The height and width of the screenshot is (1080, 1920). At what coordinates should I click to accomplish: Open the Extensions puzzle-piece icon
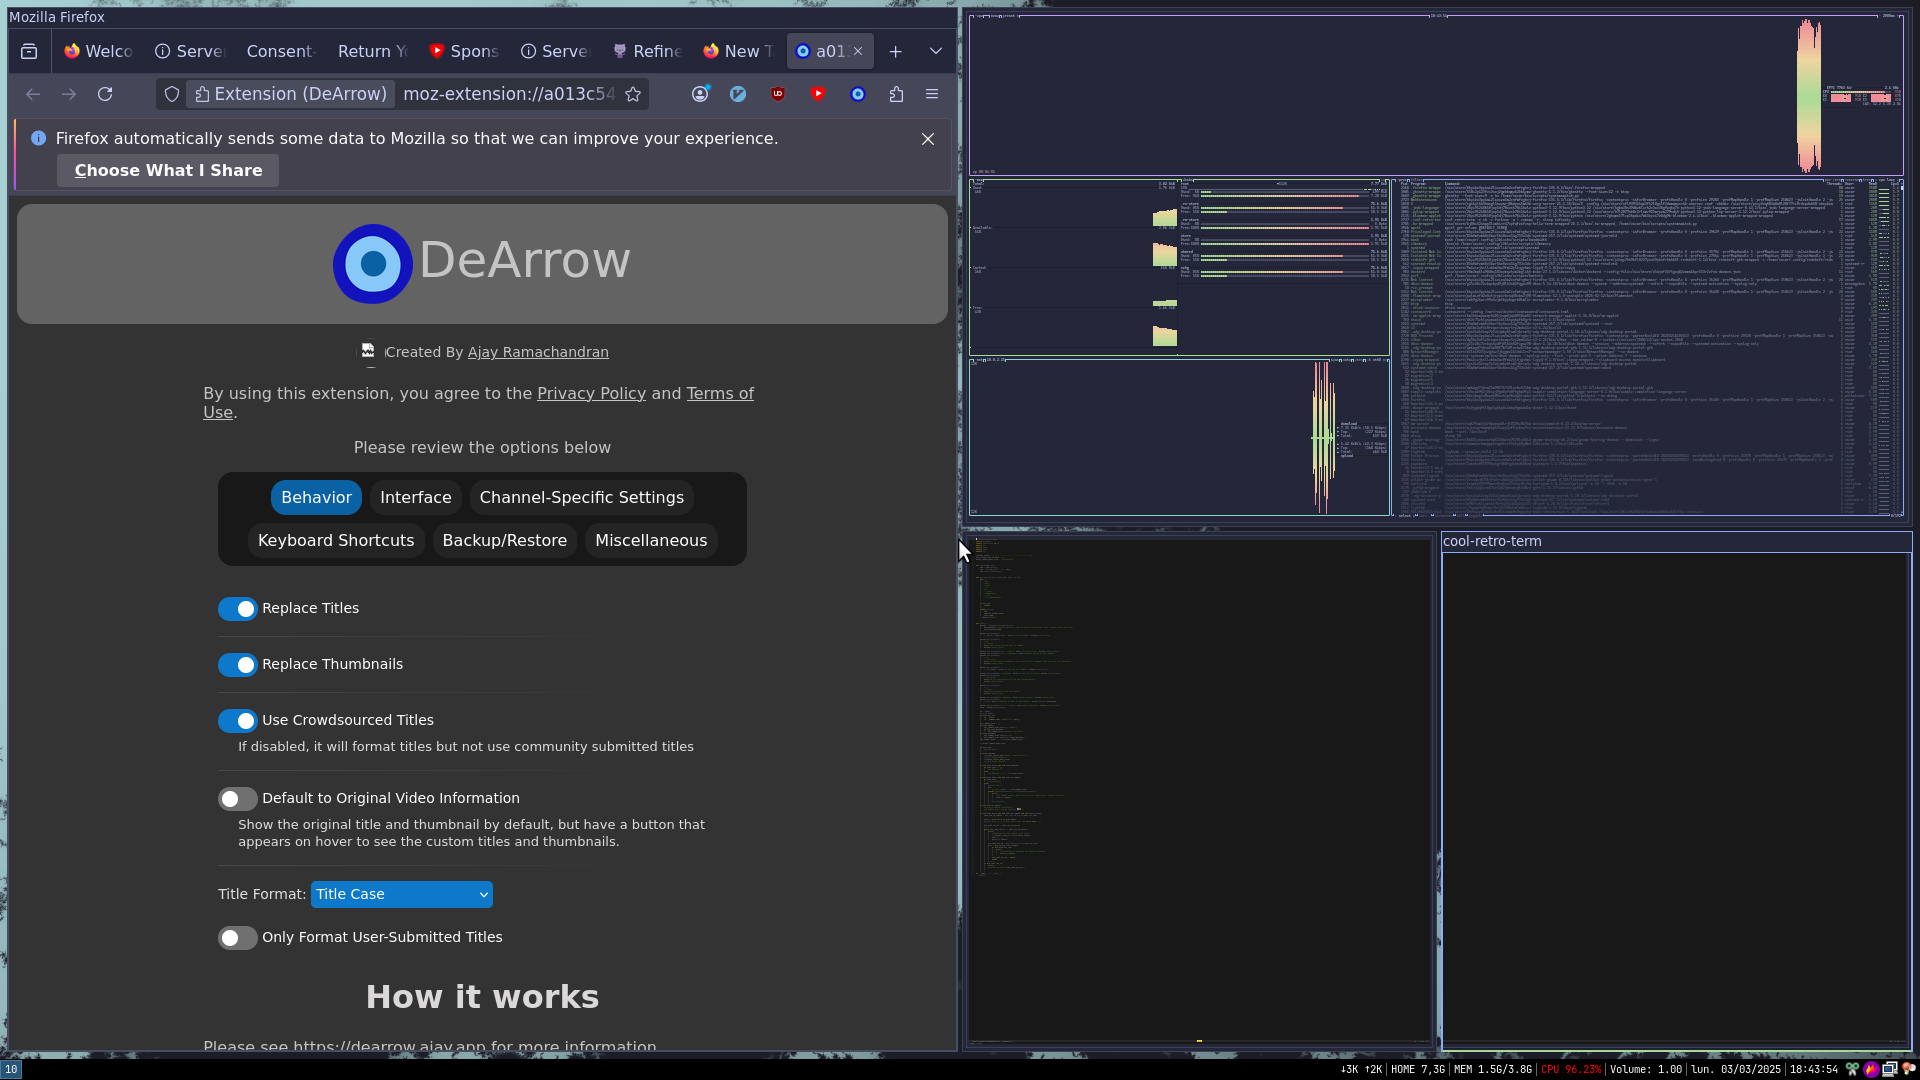pyautogui.click(x=896, y=94)
